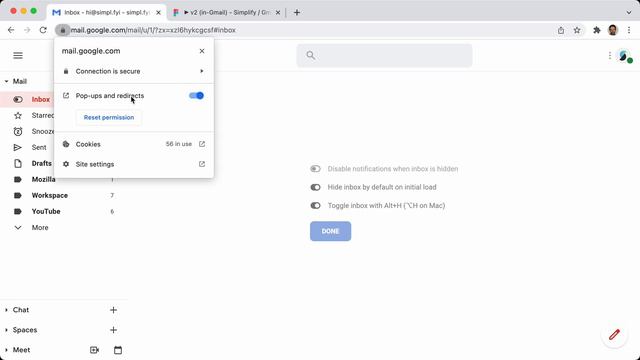The width and height of the screenshot is (640, 360).
Task: Open the Gmail main menu hamburger icon
Action: [x=18, y=55]
